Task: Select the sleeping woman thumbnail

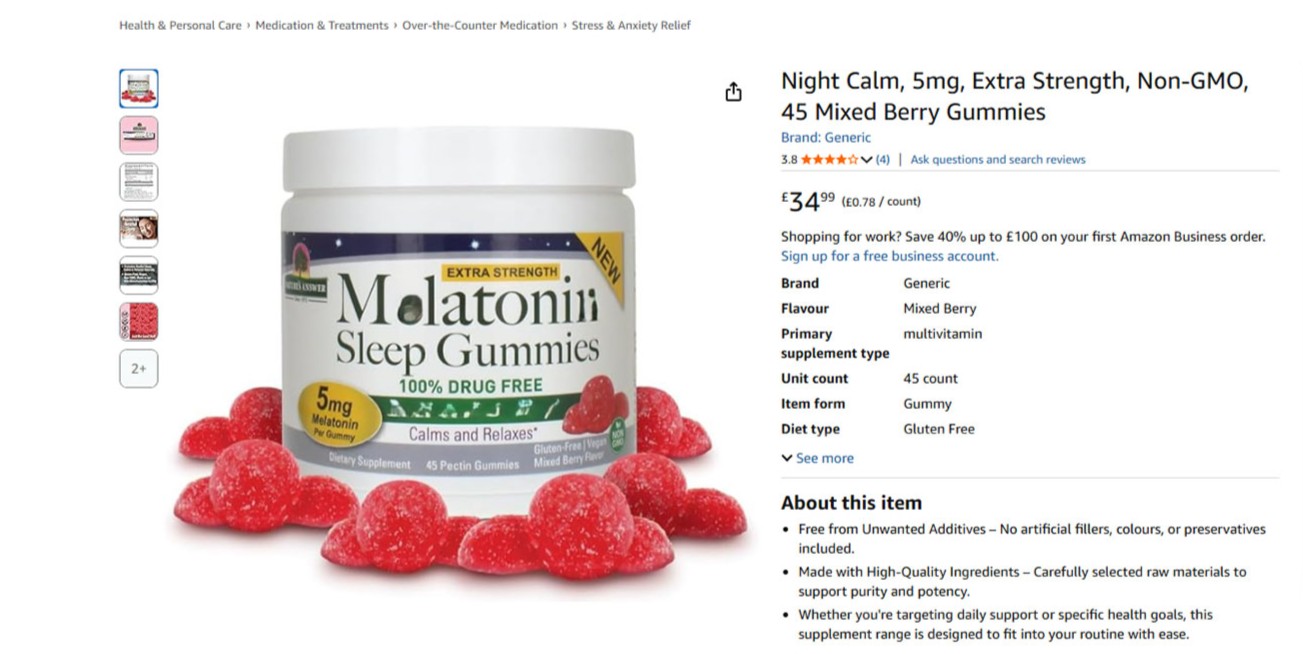Action: click(138, 228)
